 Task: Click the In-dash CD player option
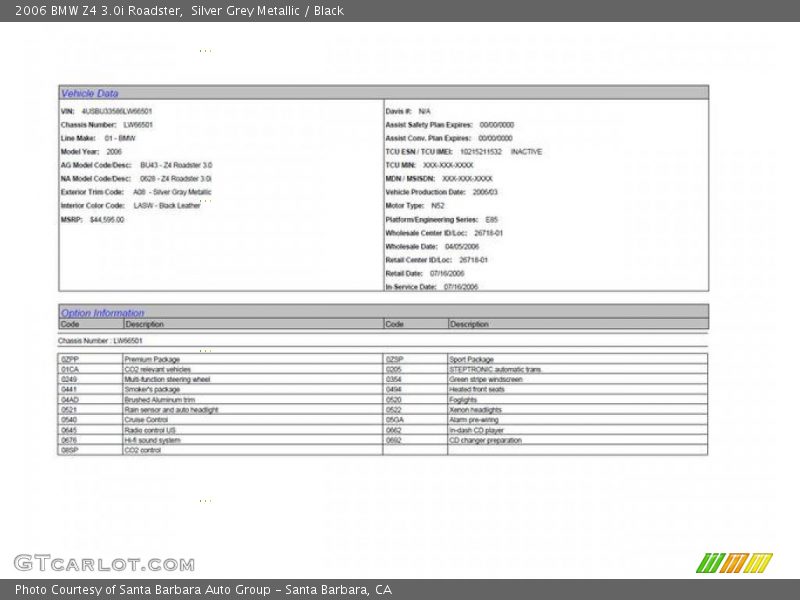[477, 431]
